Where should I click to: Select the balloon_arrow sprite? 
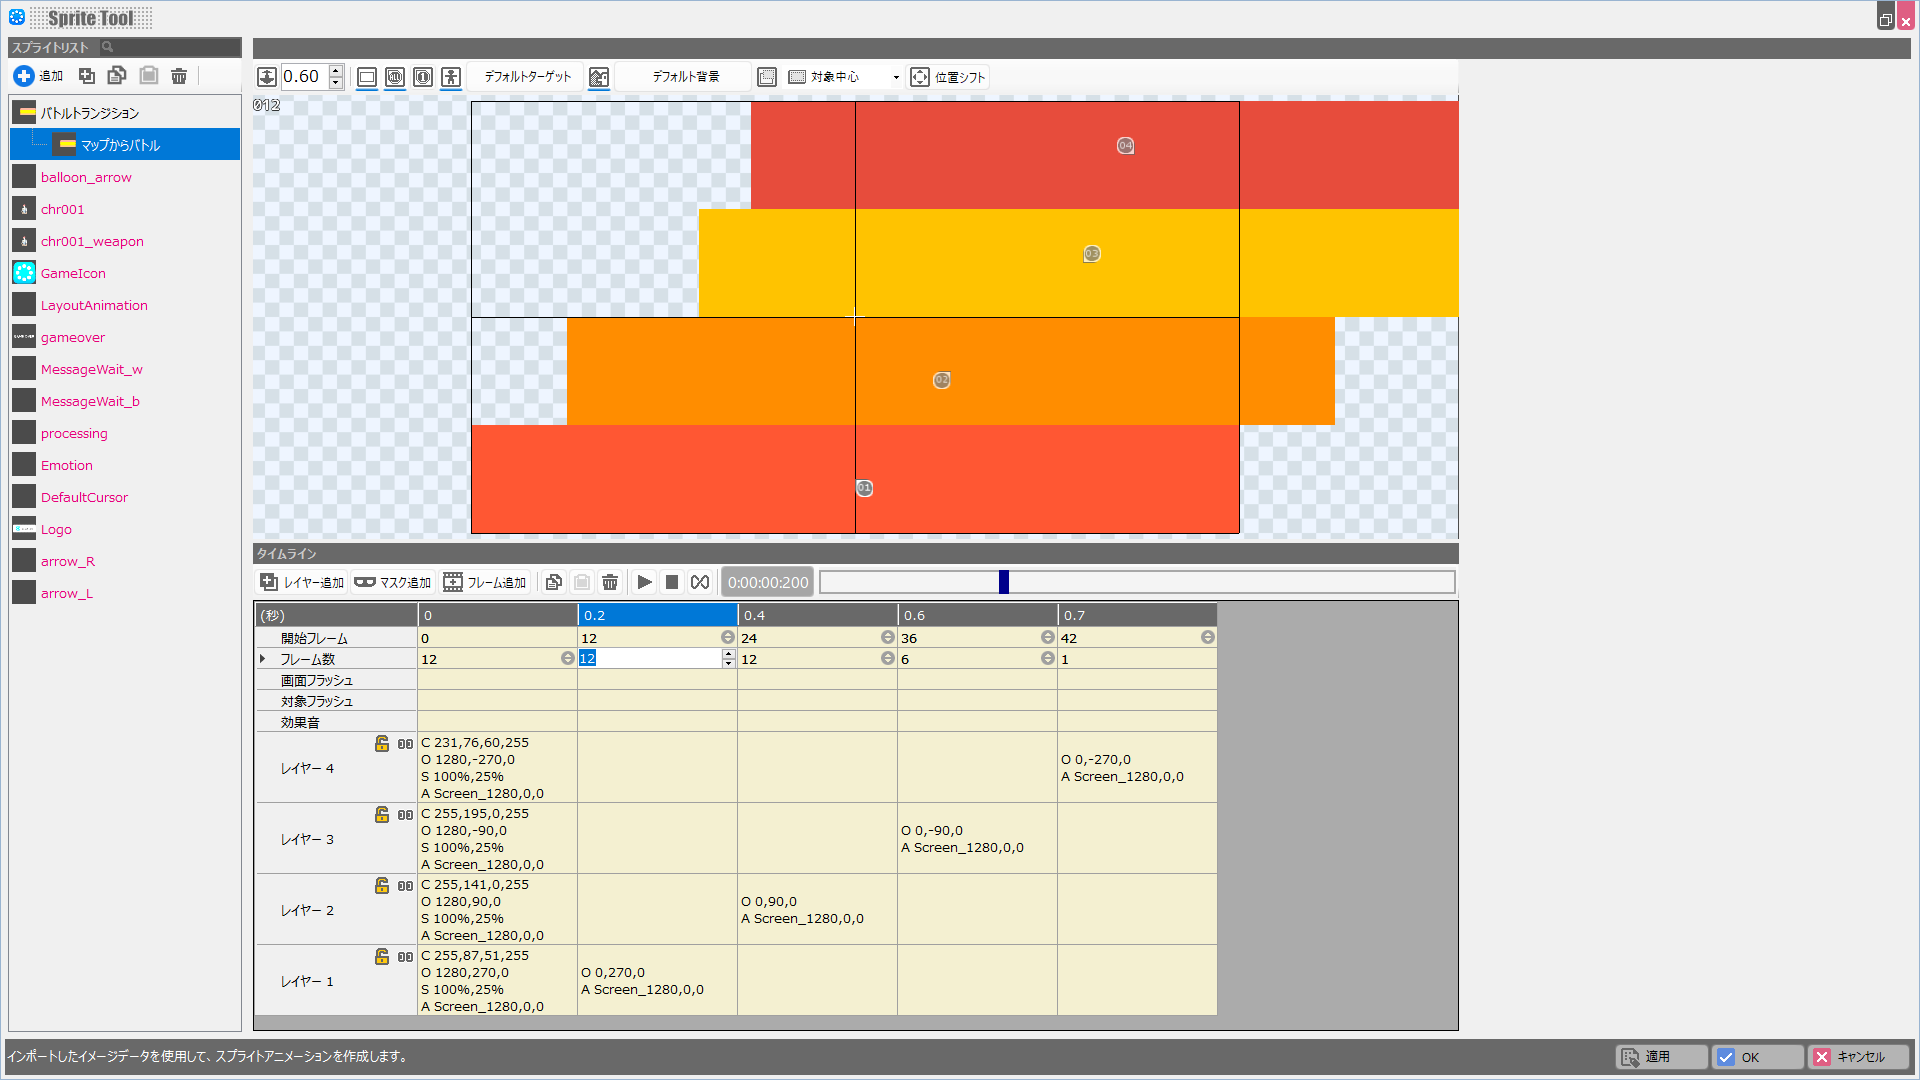[86, 177]
